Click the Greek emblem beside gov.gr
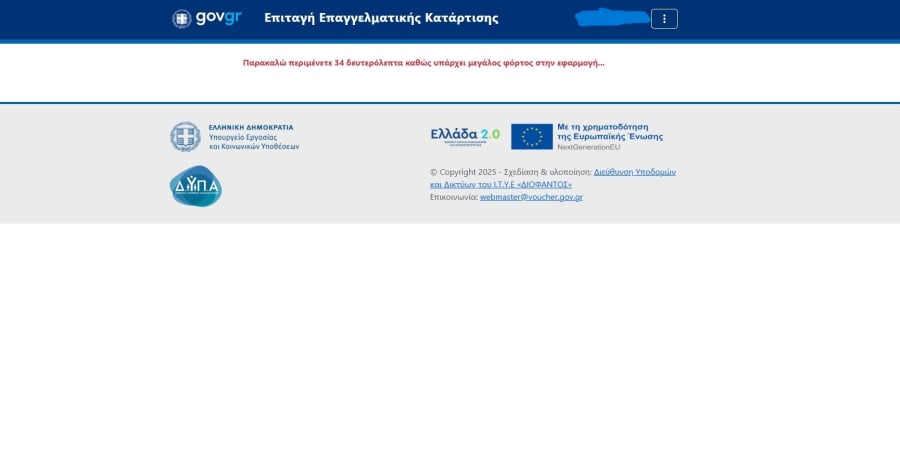The width and height of the screenshot is (900, 475). tap(181, 18)
